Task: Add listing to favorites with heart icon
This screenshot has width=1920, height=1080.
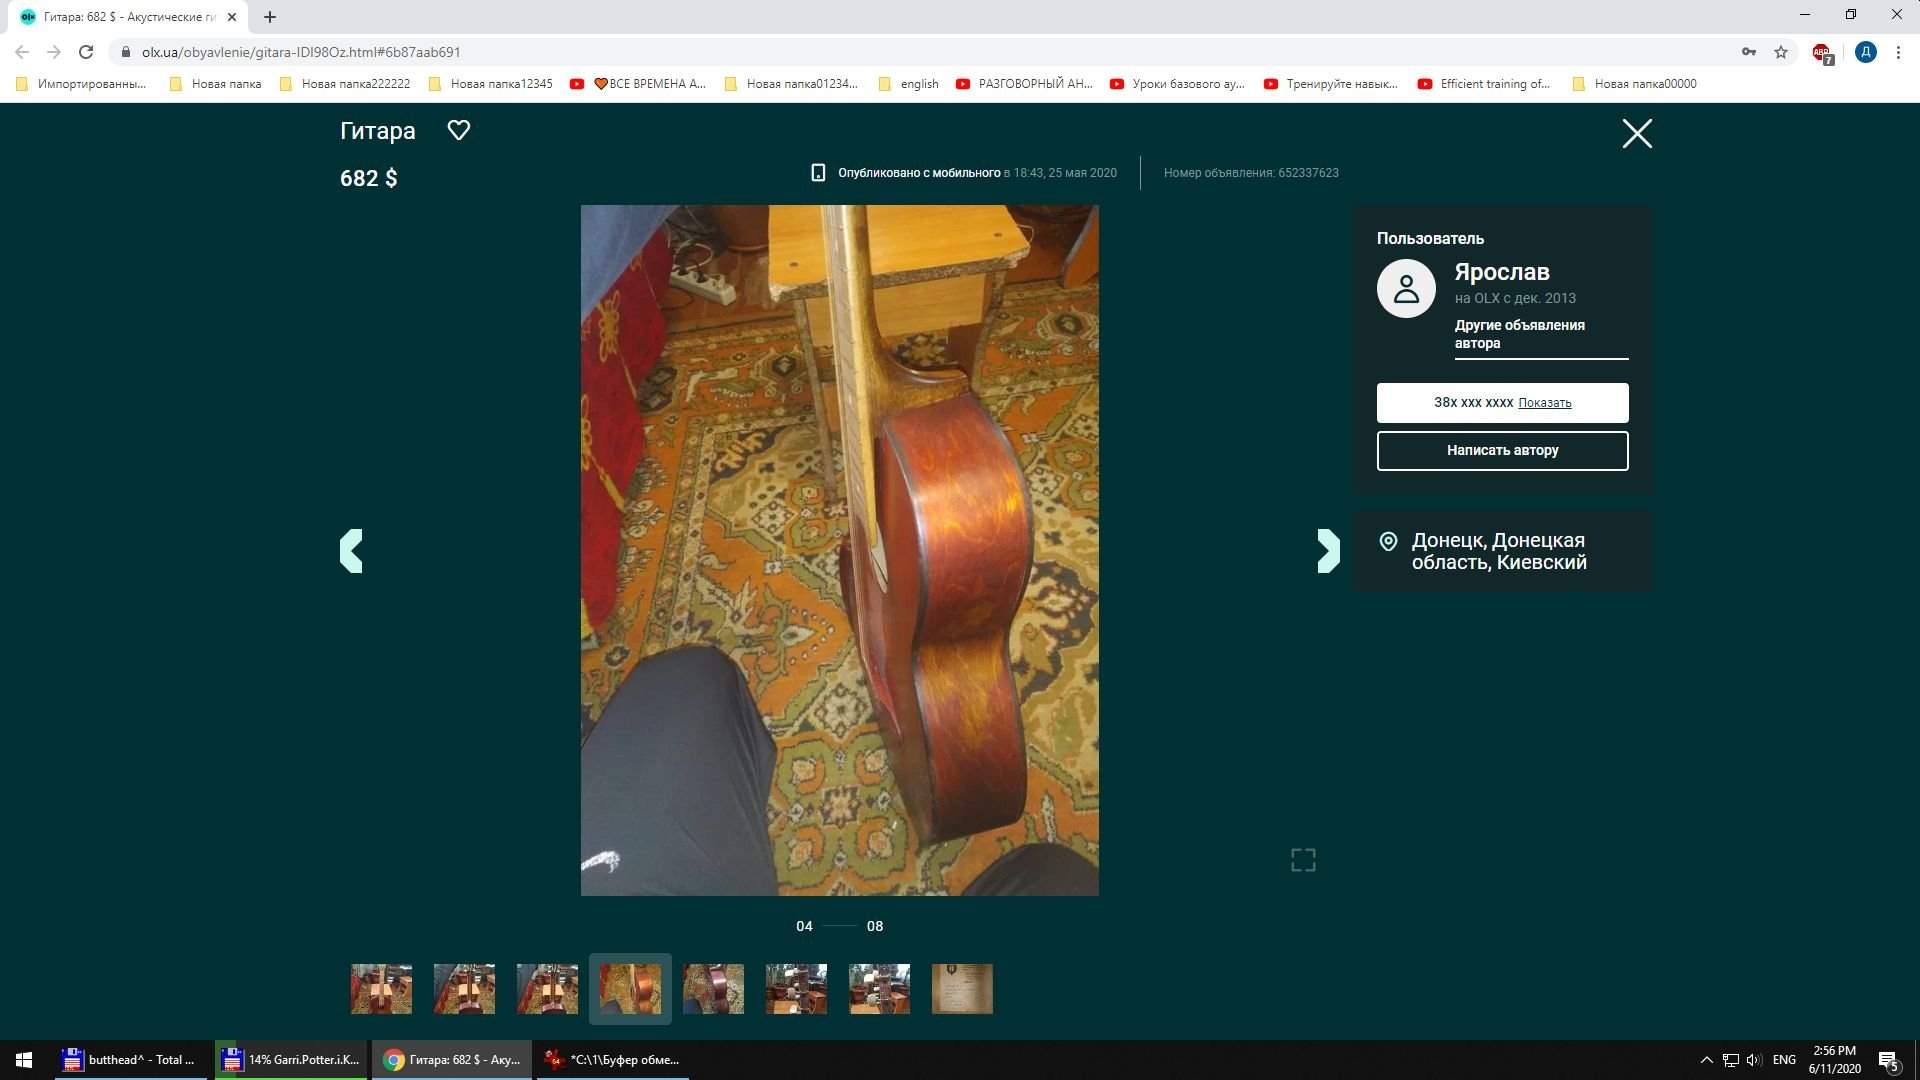Action: pyautogui.click(x=458, y=130)
